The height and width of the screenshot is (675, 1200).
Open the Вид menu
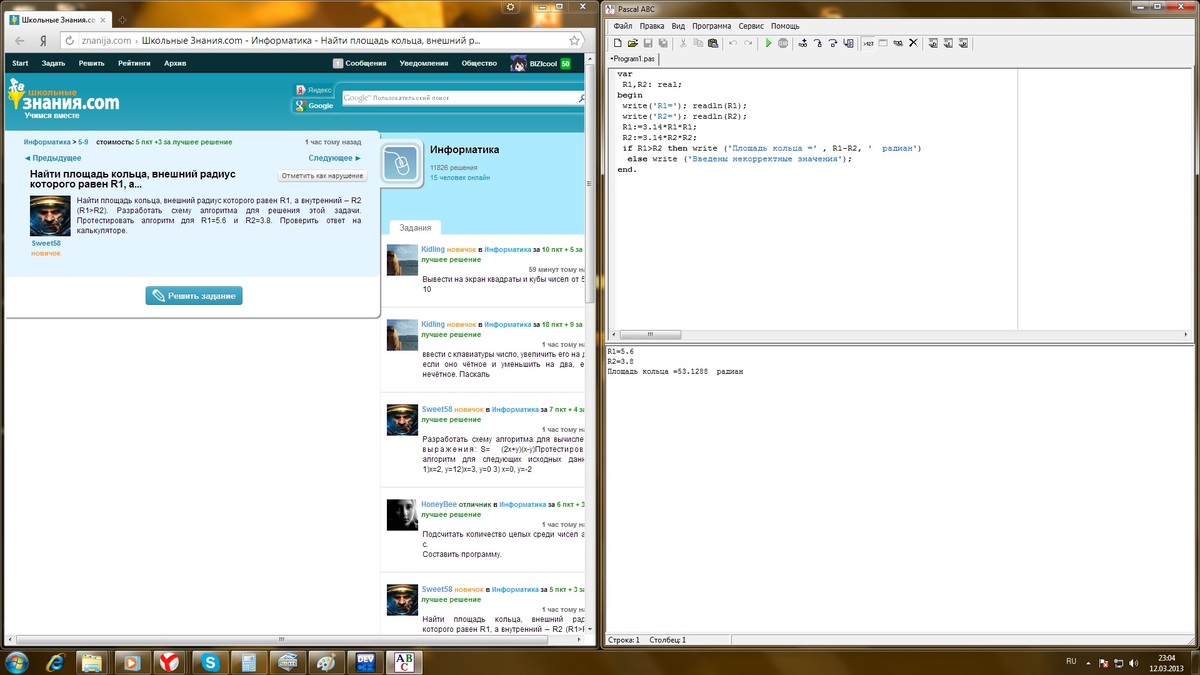click(x=678, y=26)
